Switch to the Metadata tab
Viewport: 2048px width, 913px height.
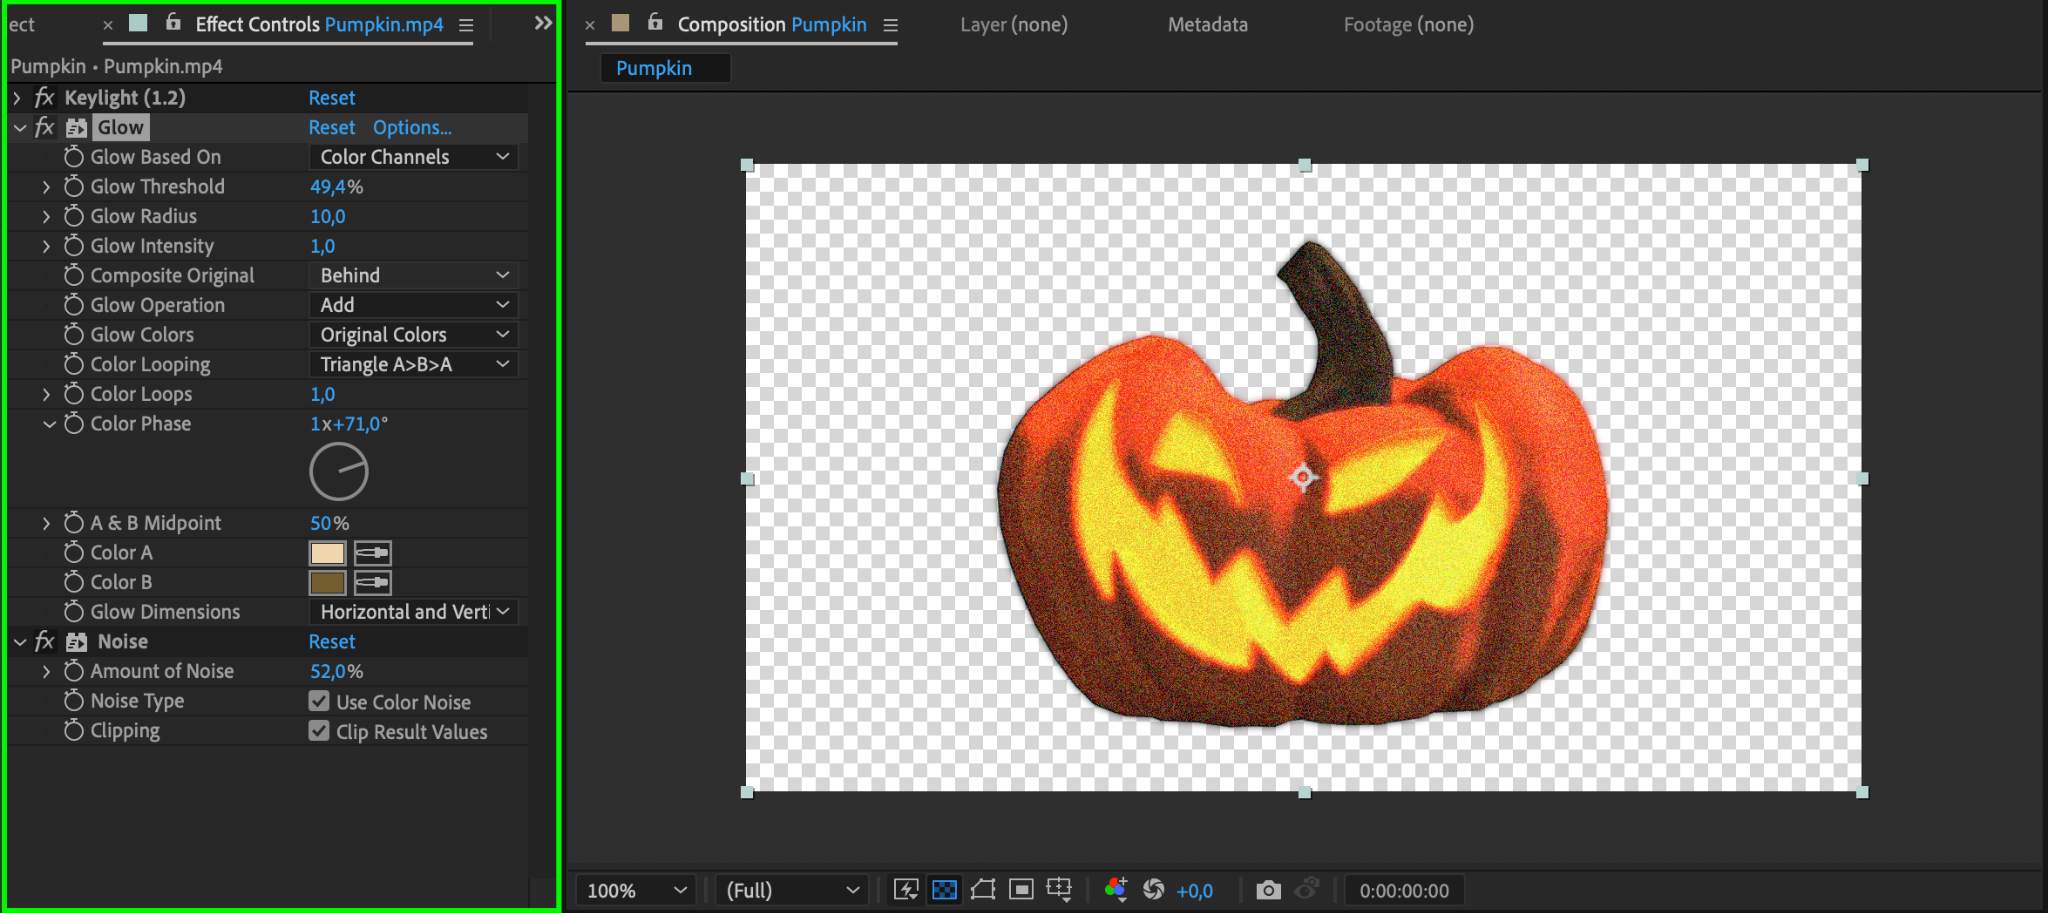1207,25
